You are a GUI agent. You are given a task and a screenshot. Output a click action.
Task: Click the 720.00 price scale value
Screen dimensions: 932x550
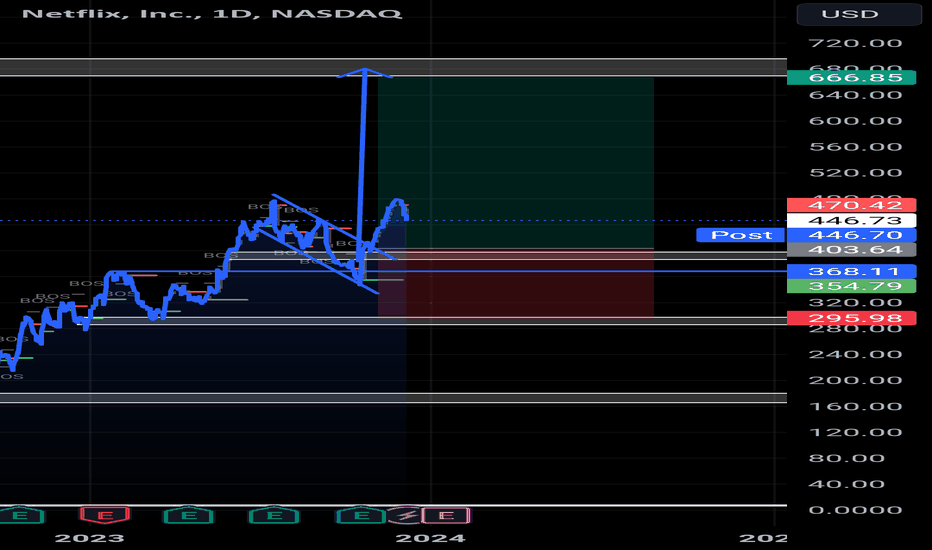[x=855, y=43]
